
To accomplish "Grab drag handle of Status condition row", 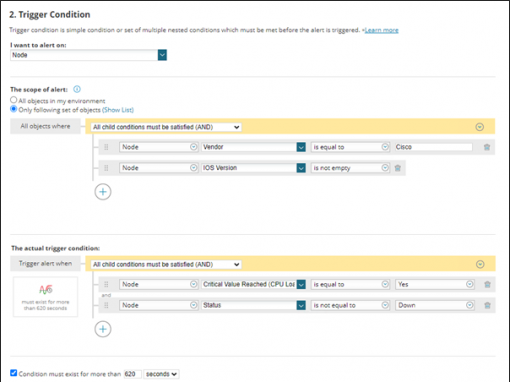I will pos(106,305).
